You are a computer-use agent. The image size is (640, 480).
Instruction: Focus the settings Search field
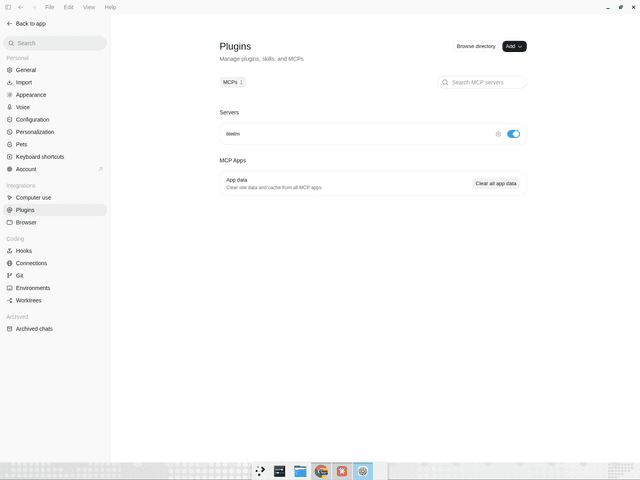[x=55, y=43]
